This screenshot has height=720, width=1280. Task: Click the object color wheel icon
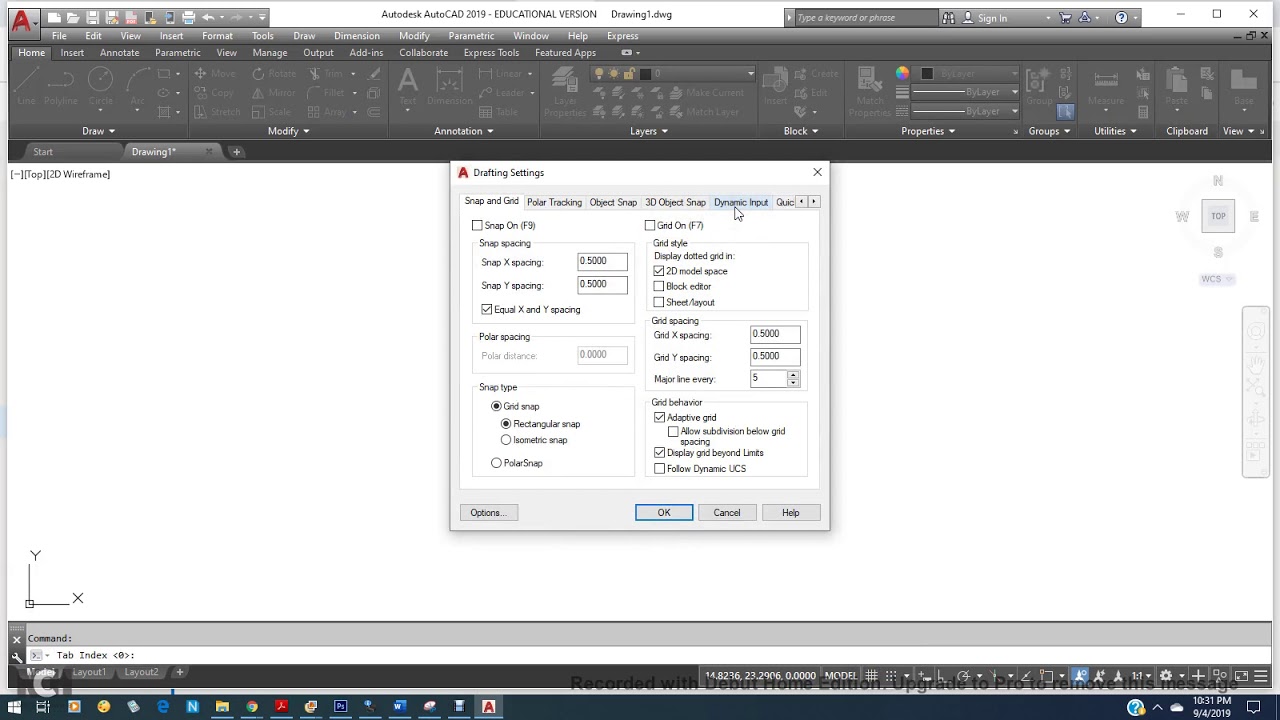[903, 73]
